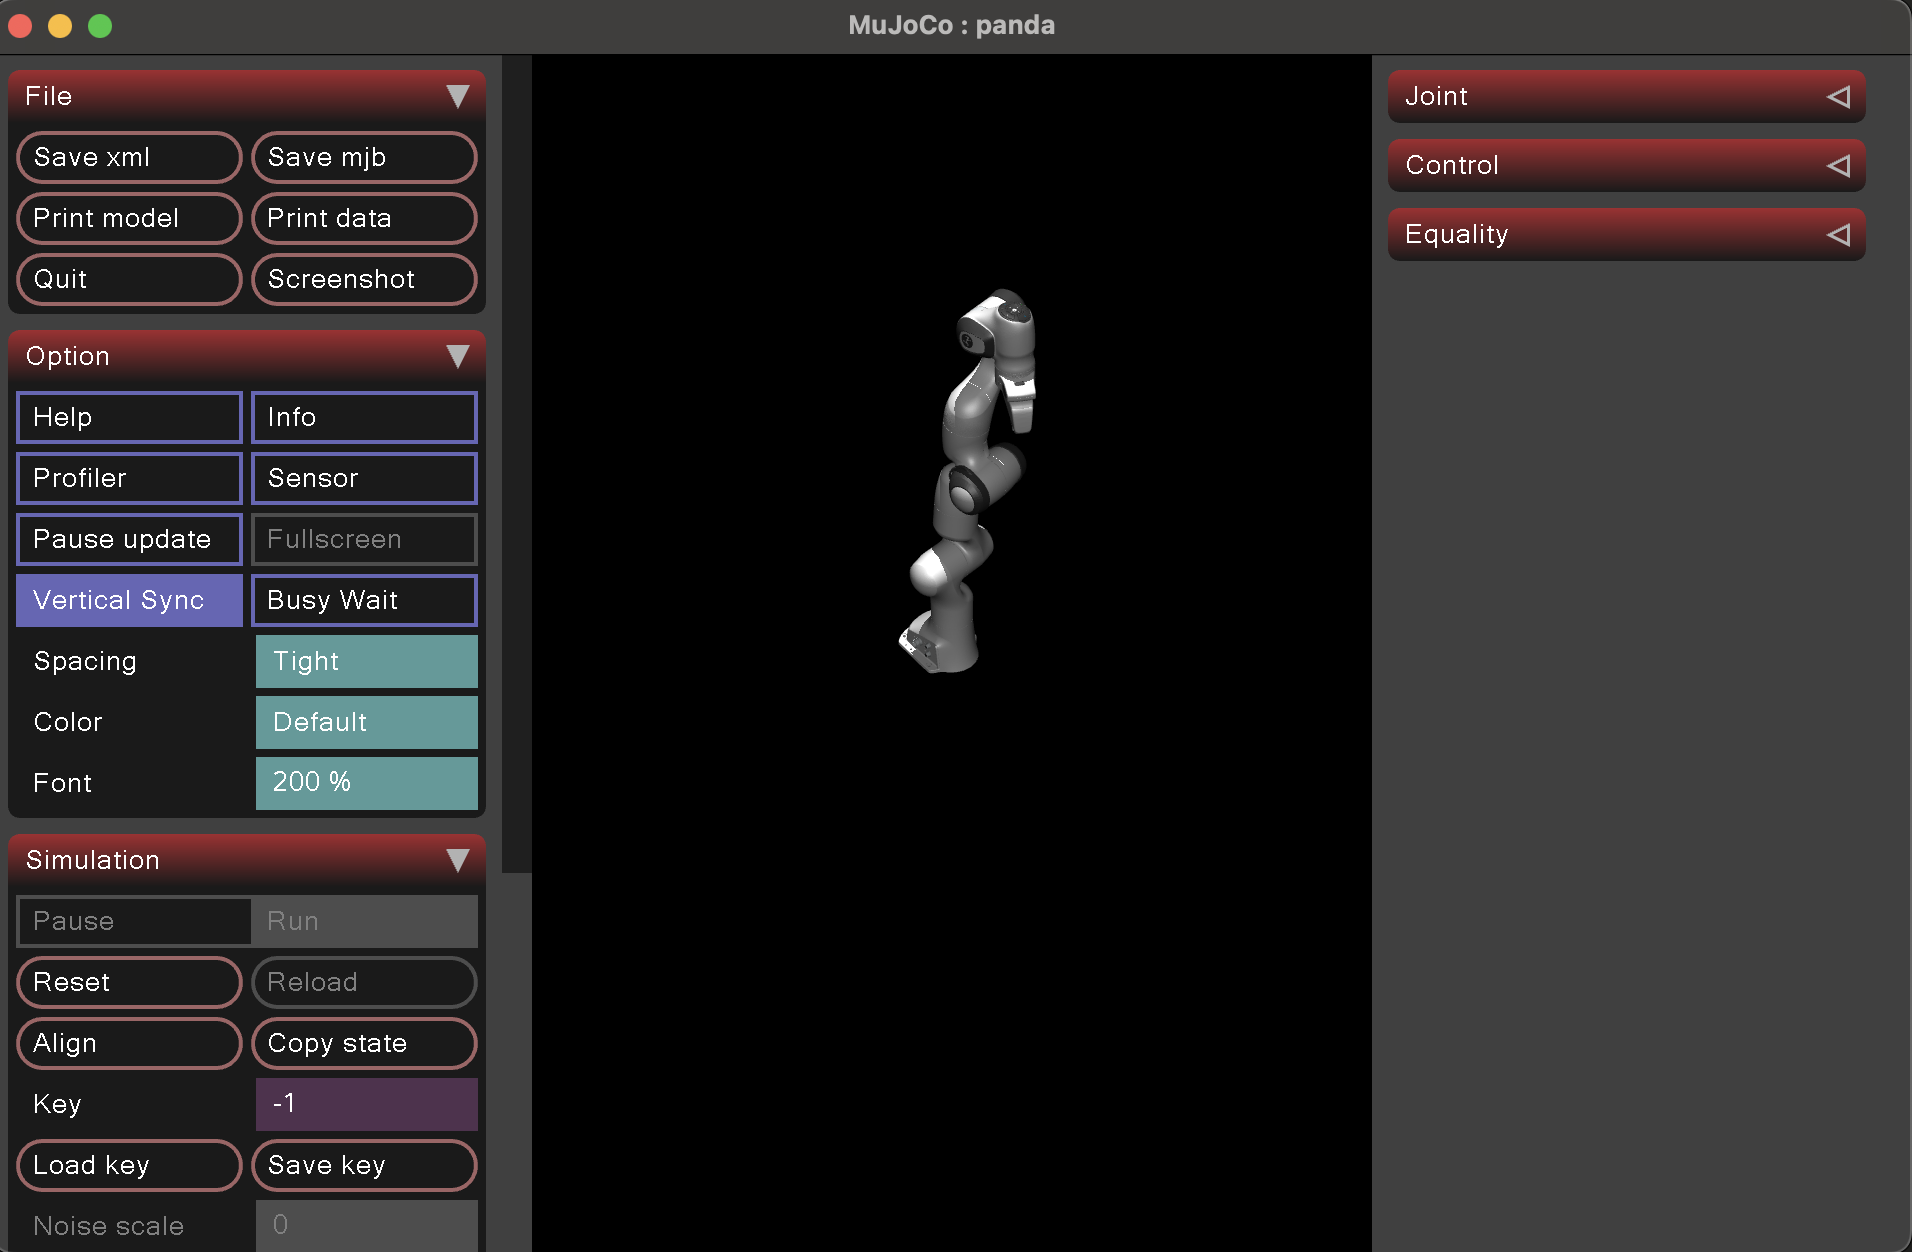Enable the Profiler display
Image resolution: width=1912 pixels, height=1252 pixels.
point(129,478)
